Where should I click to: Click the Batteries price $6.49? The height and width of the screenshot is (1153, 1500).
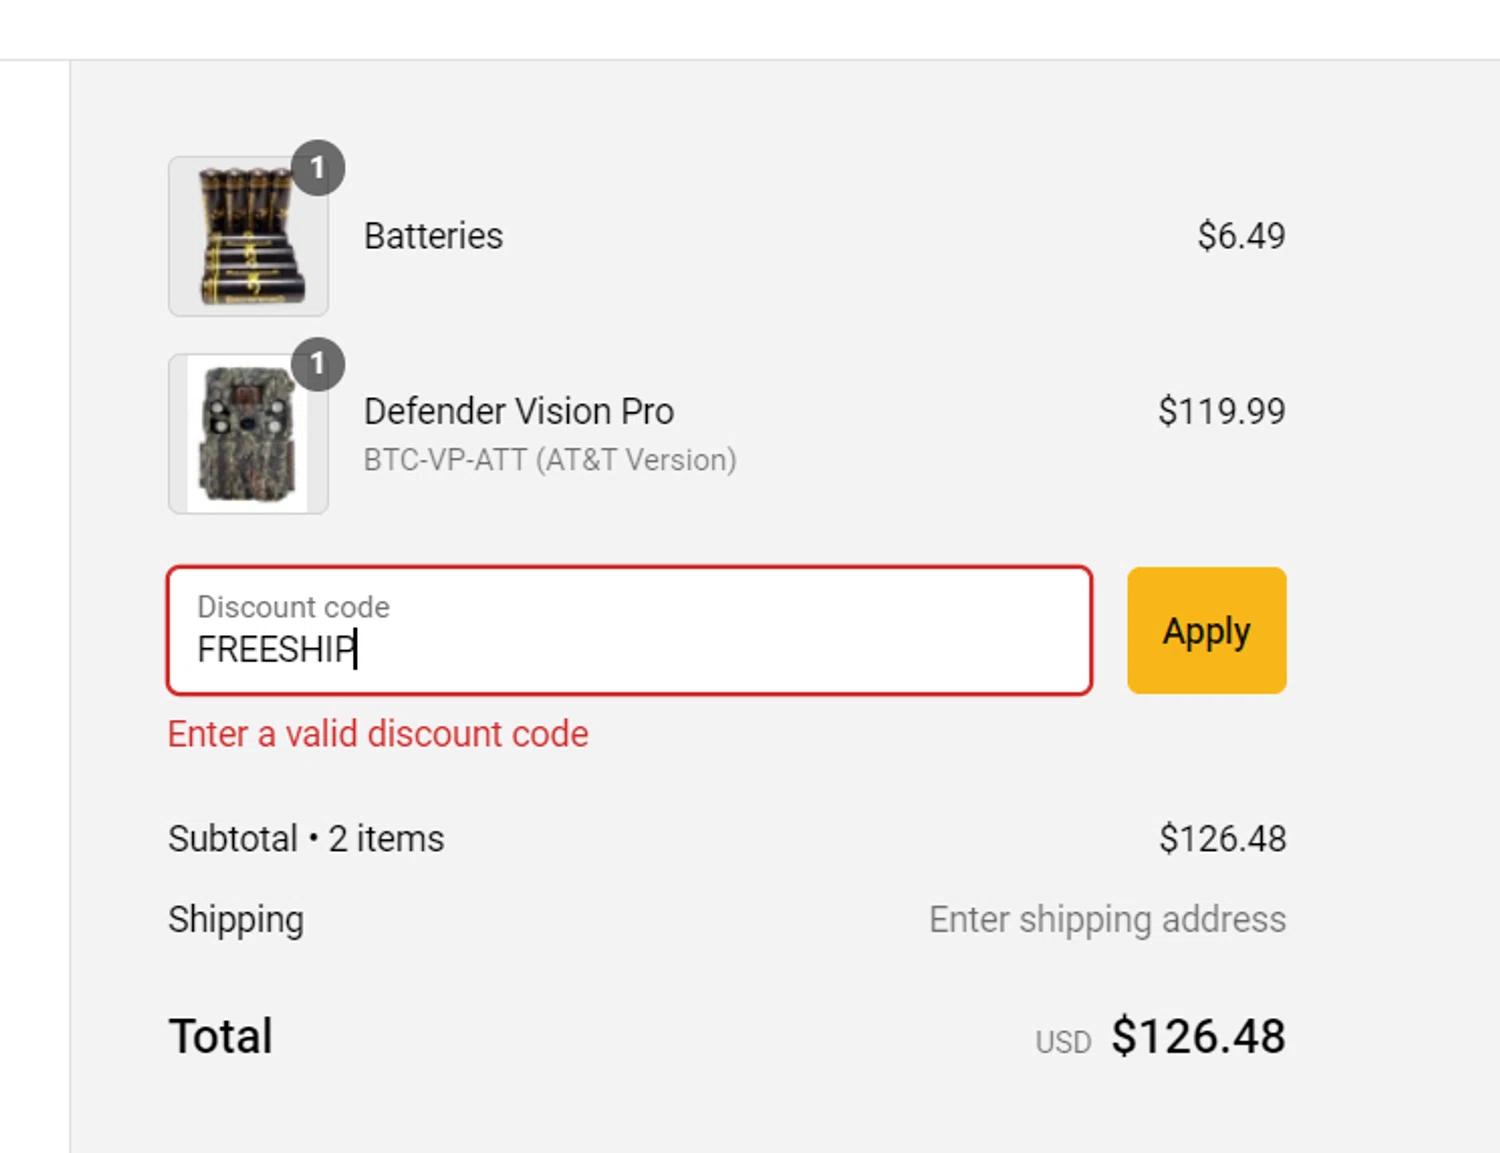[x=1241, y=236]
